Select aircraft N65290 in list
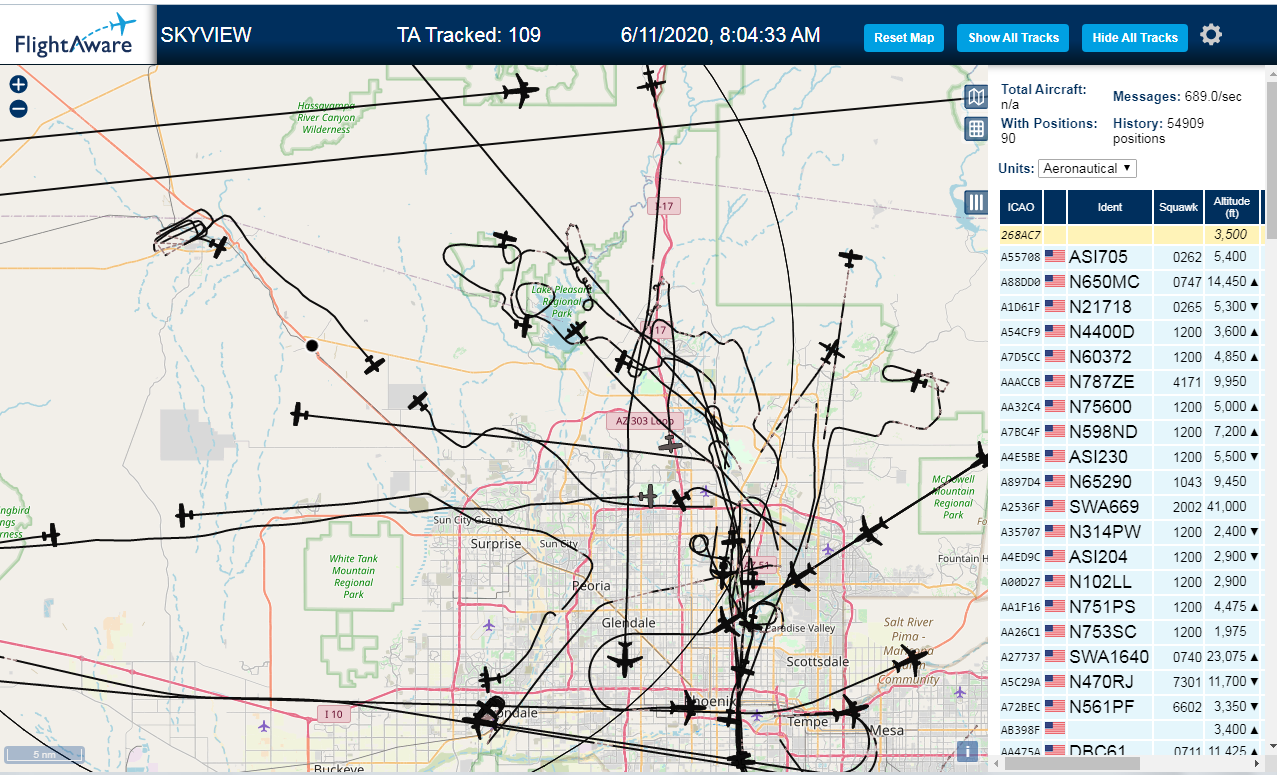 (x=1132, y=482)
